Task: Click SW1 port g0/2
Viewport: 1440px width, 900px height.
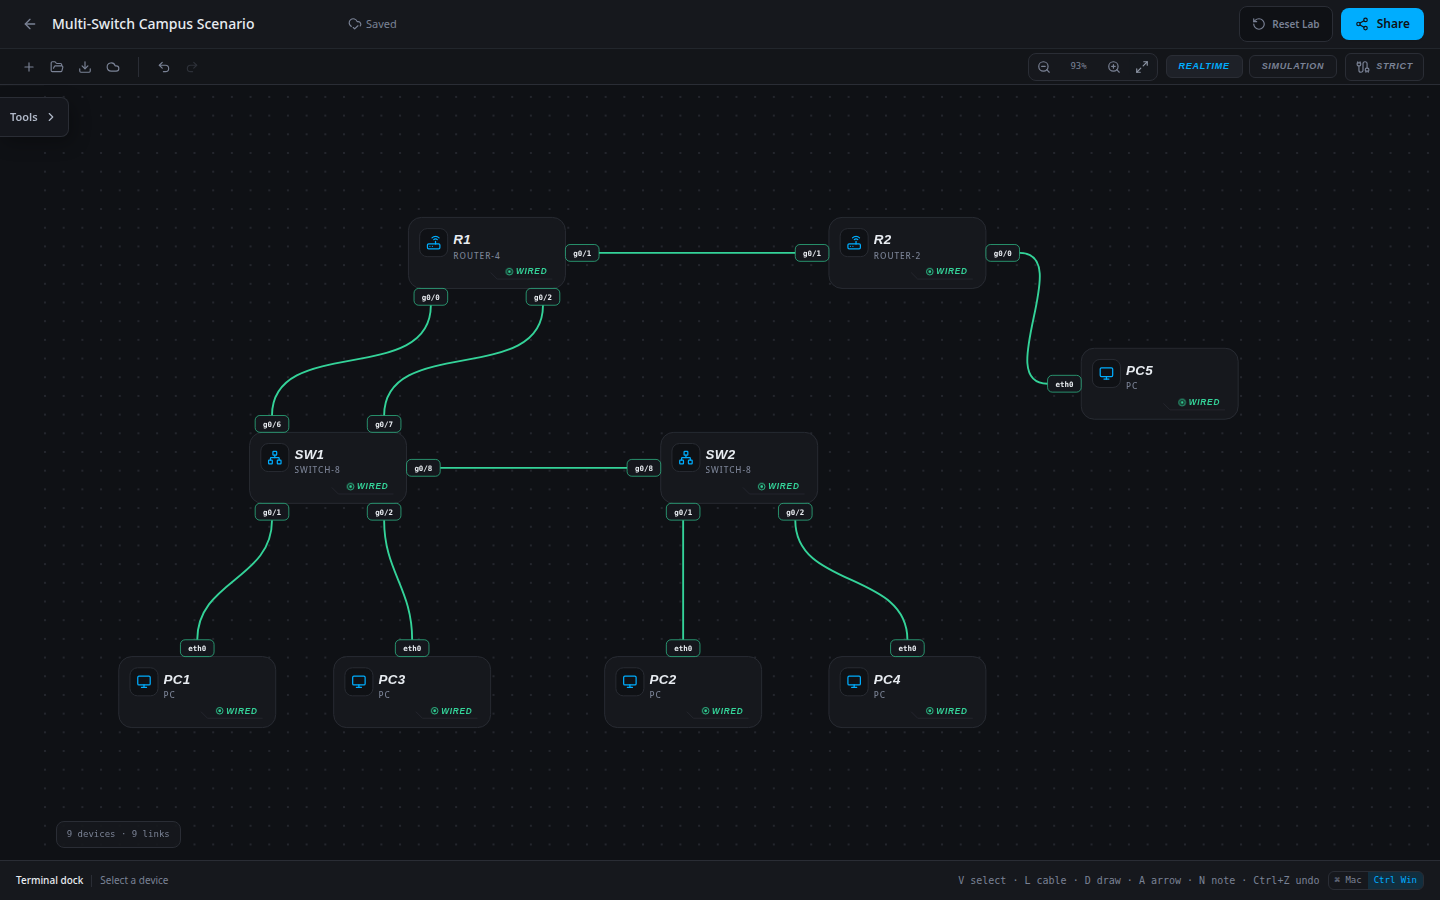Action: [384, 512]
